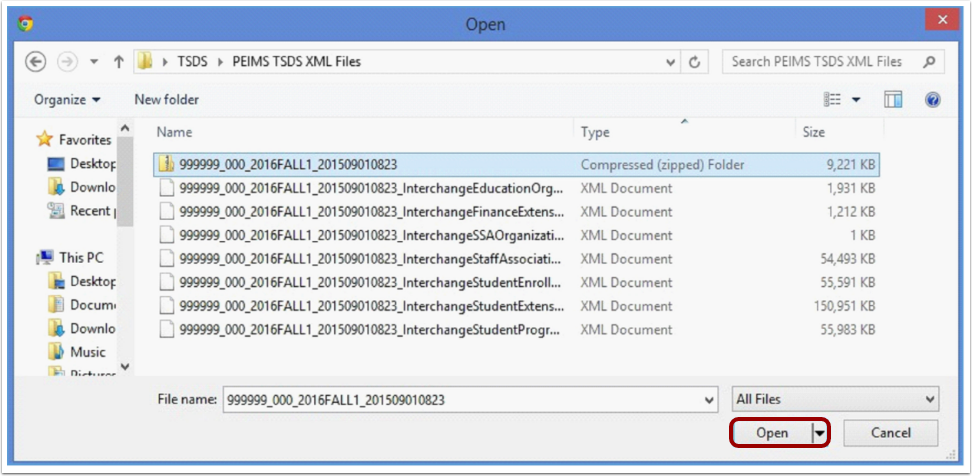Click the zipped folder icon in file list
Image resolution: width=972 pixels, height=476 pixels.
pyautogui.click(x=166, y=164)
